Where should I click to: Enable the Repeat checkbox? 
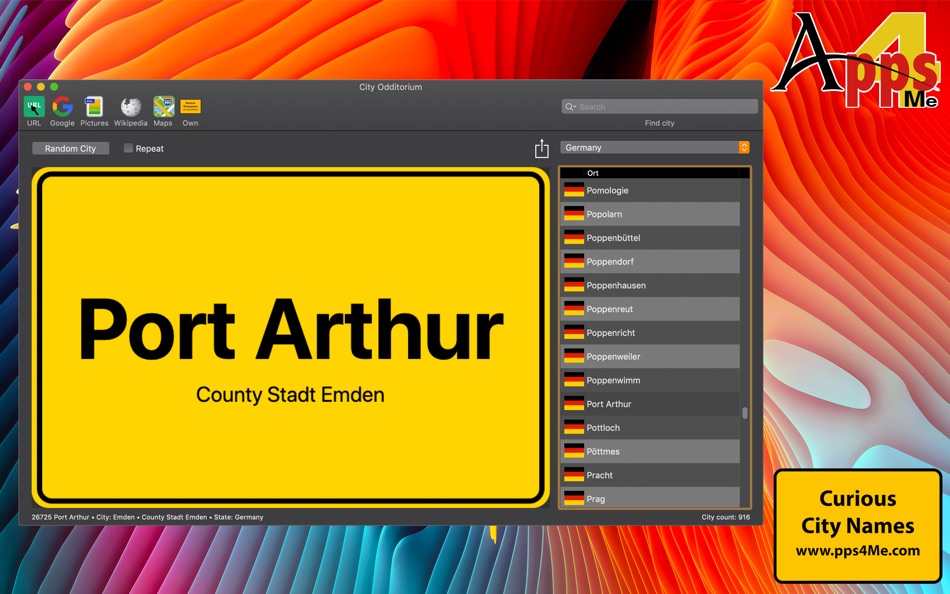(127, 147)
